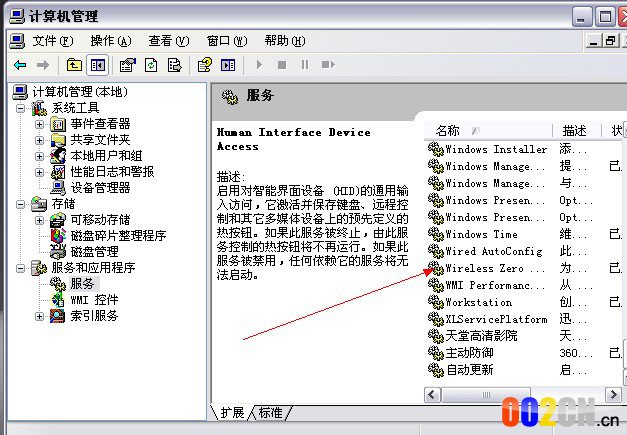This screenshot has width=627, height=435.
Task: Select the Wired AutoConfig service
Action: [494, 251]
